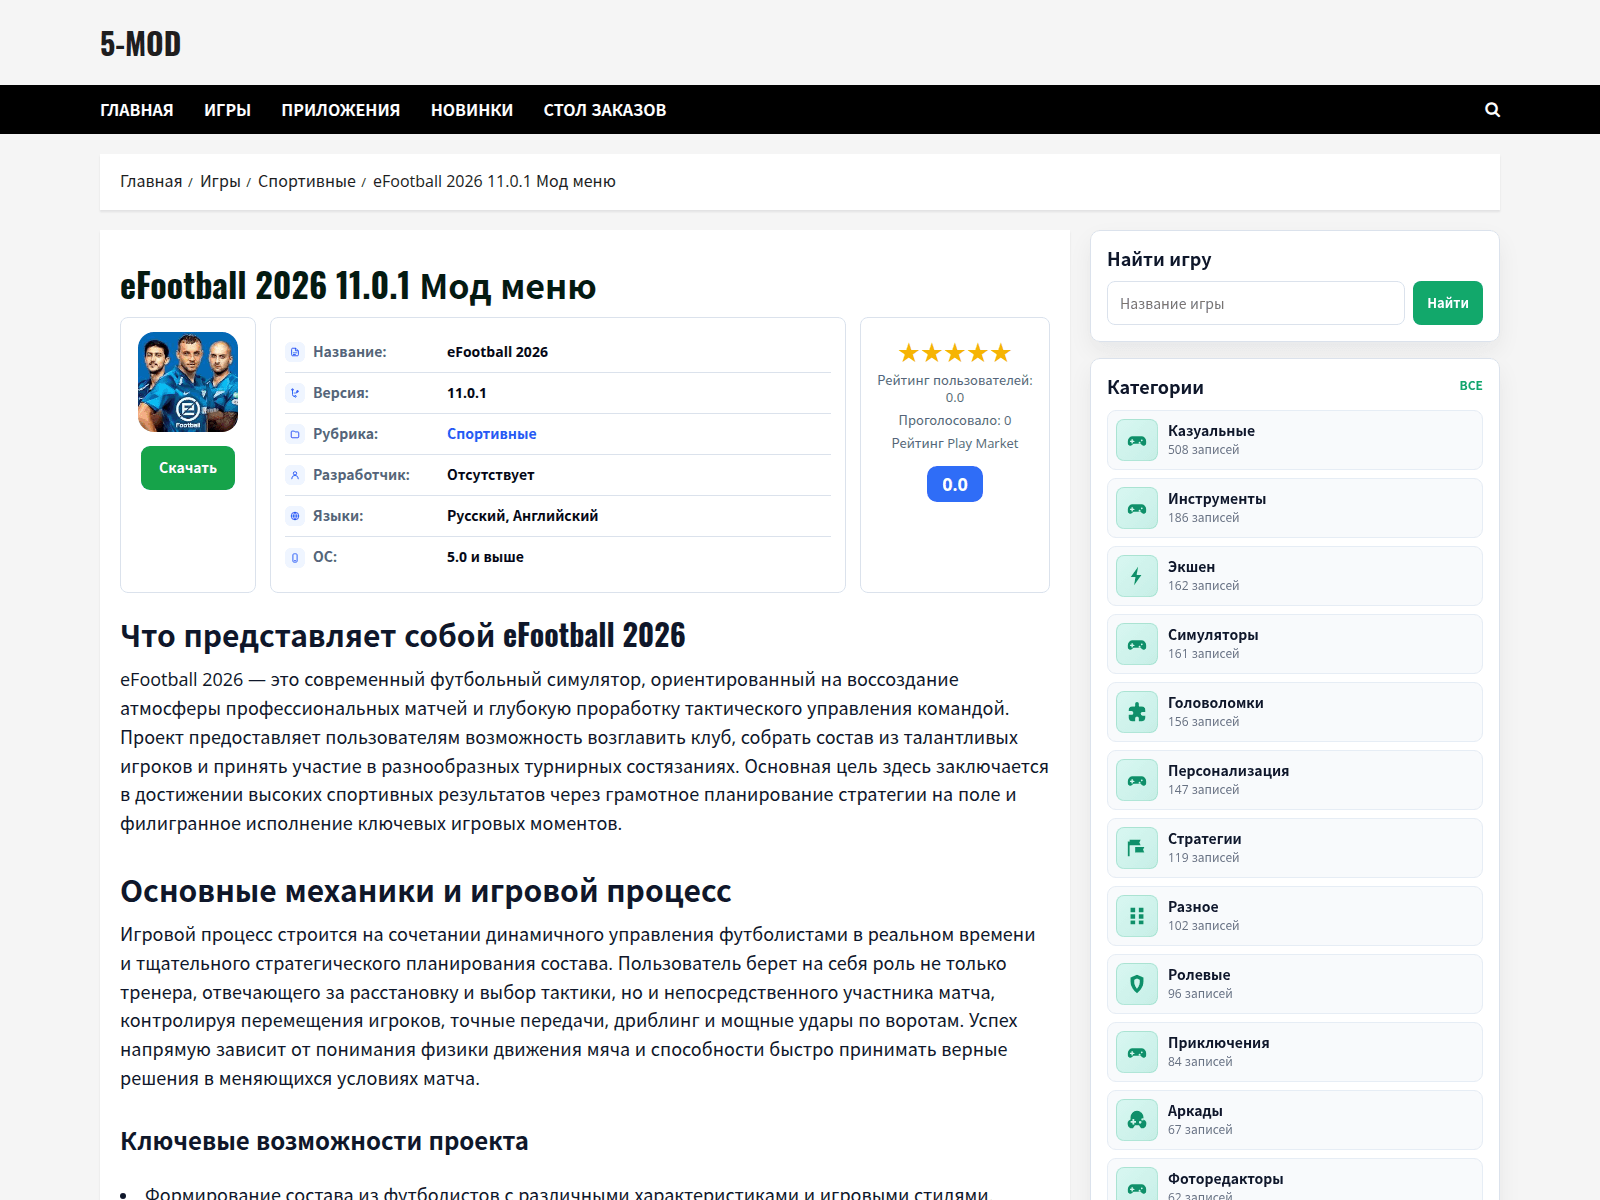Click the icon beside Название label
Screen dimensions: 1600x1200
click(295, 352)
